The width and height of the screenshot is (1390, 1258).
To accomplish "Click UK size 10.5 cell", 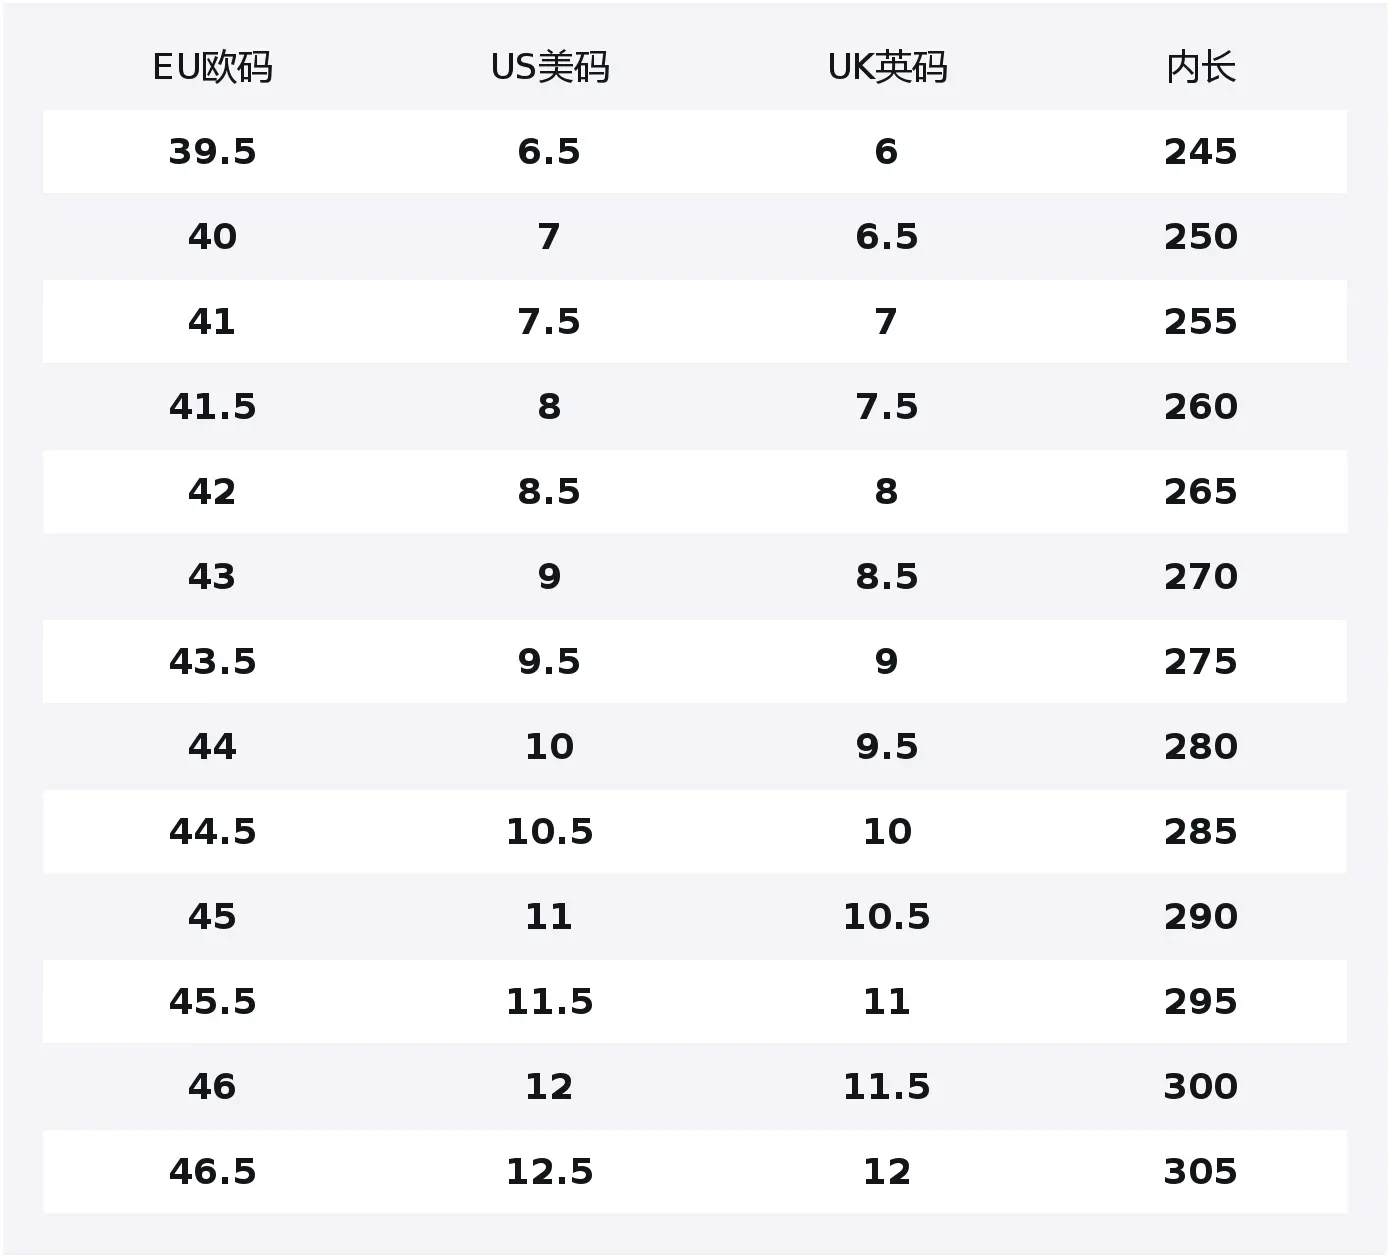I will click(887, 917).
